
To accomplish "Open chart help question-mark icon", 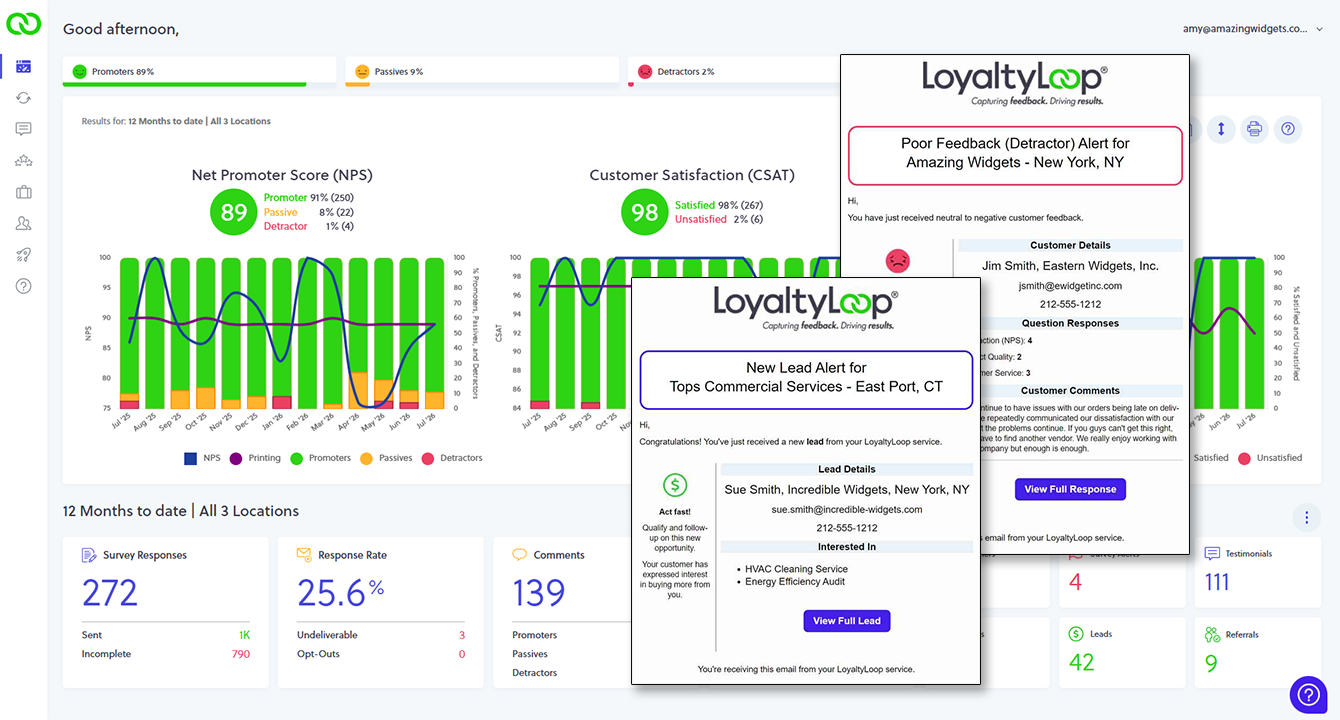I will click(x=1288, y=129).
